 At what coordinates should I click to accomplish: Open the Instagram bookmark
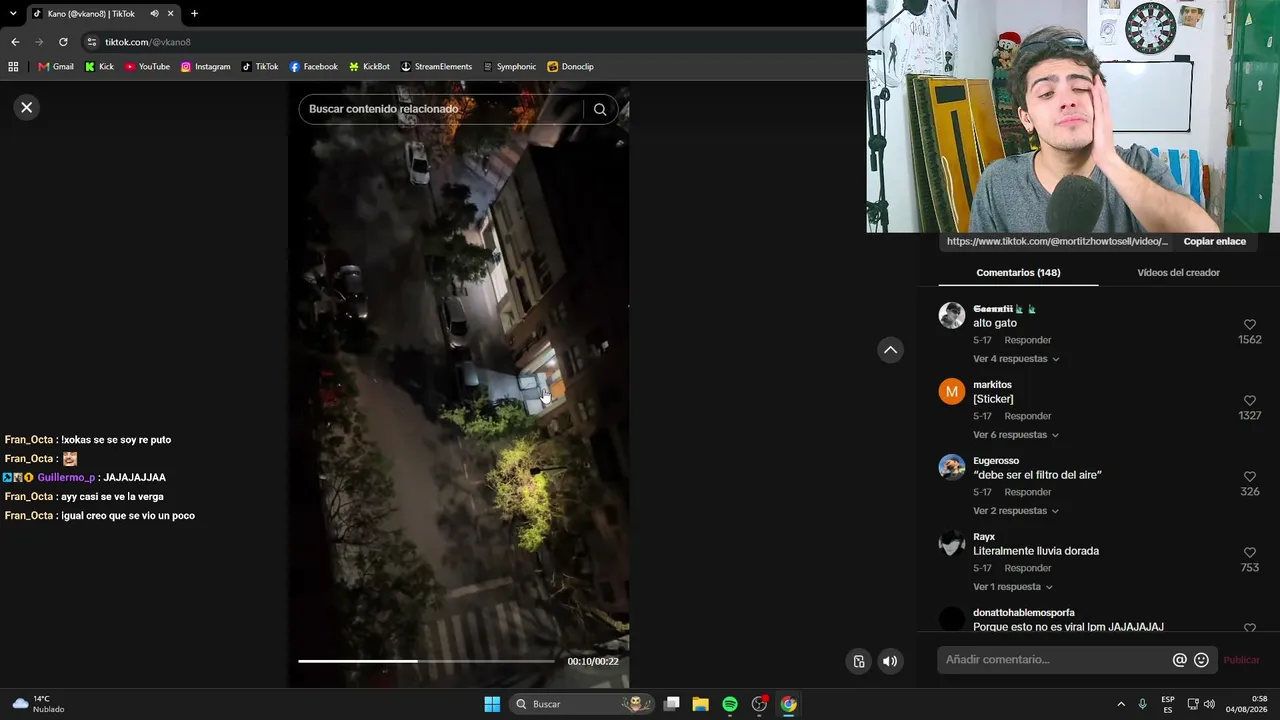[205, 67]
